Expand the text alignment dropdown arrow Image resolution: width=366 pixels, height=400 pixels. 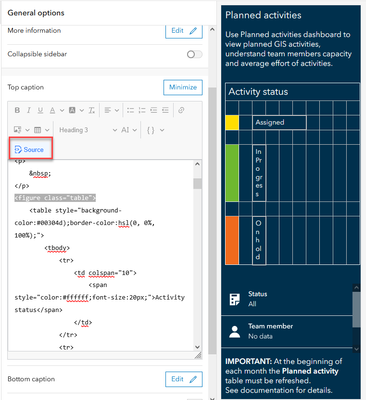pyautogui.click(x=117, y=110)
